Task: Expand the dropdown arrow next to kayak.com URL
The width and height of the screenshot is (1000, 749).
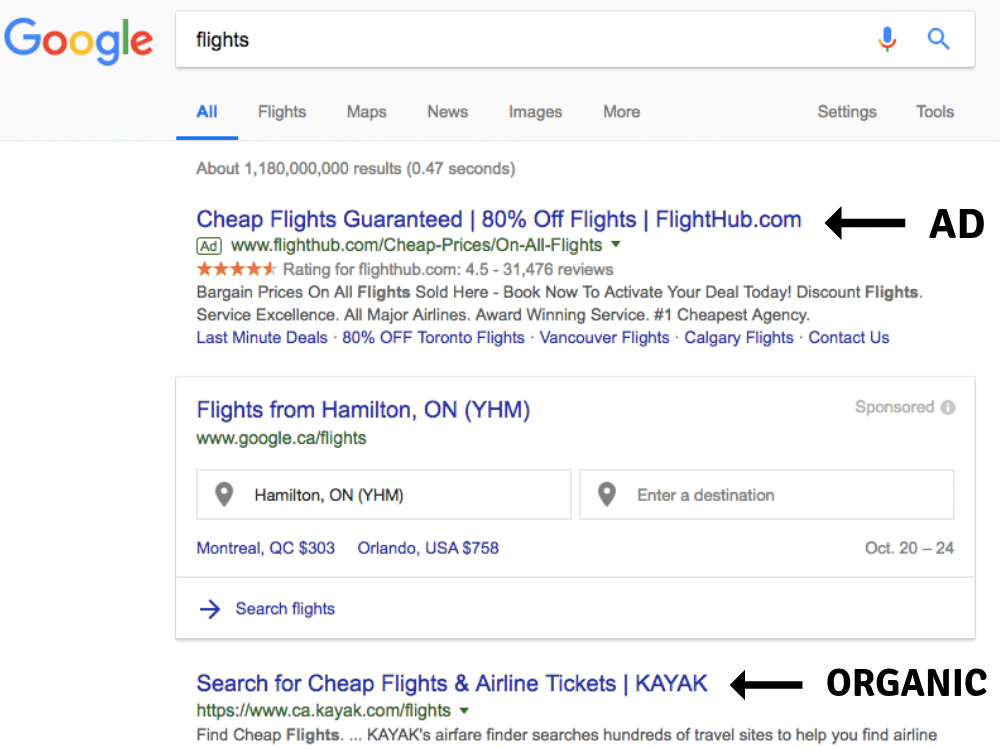Action: (464, 710)
